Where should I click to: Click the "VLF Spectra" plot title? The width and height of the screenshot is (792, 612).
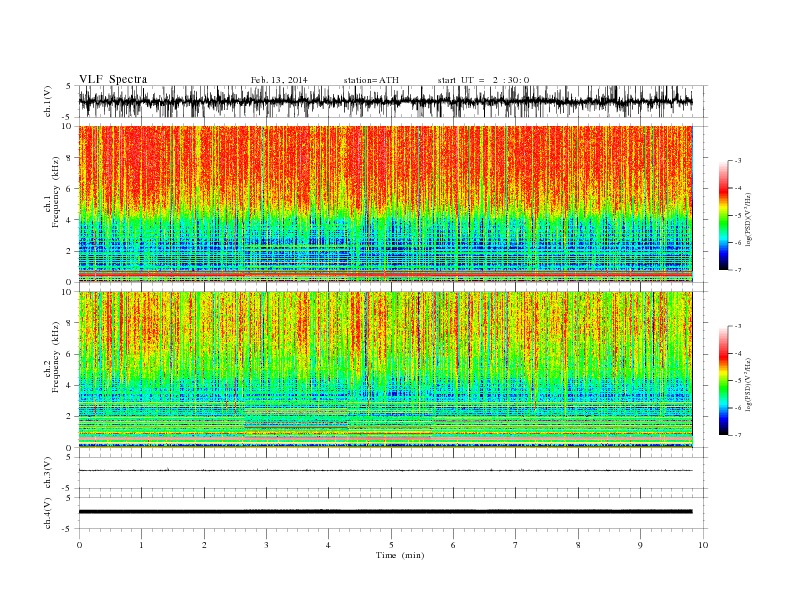113,79
